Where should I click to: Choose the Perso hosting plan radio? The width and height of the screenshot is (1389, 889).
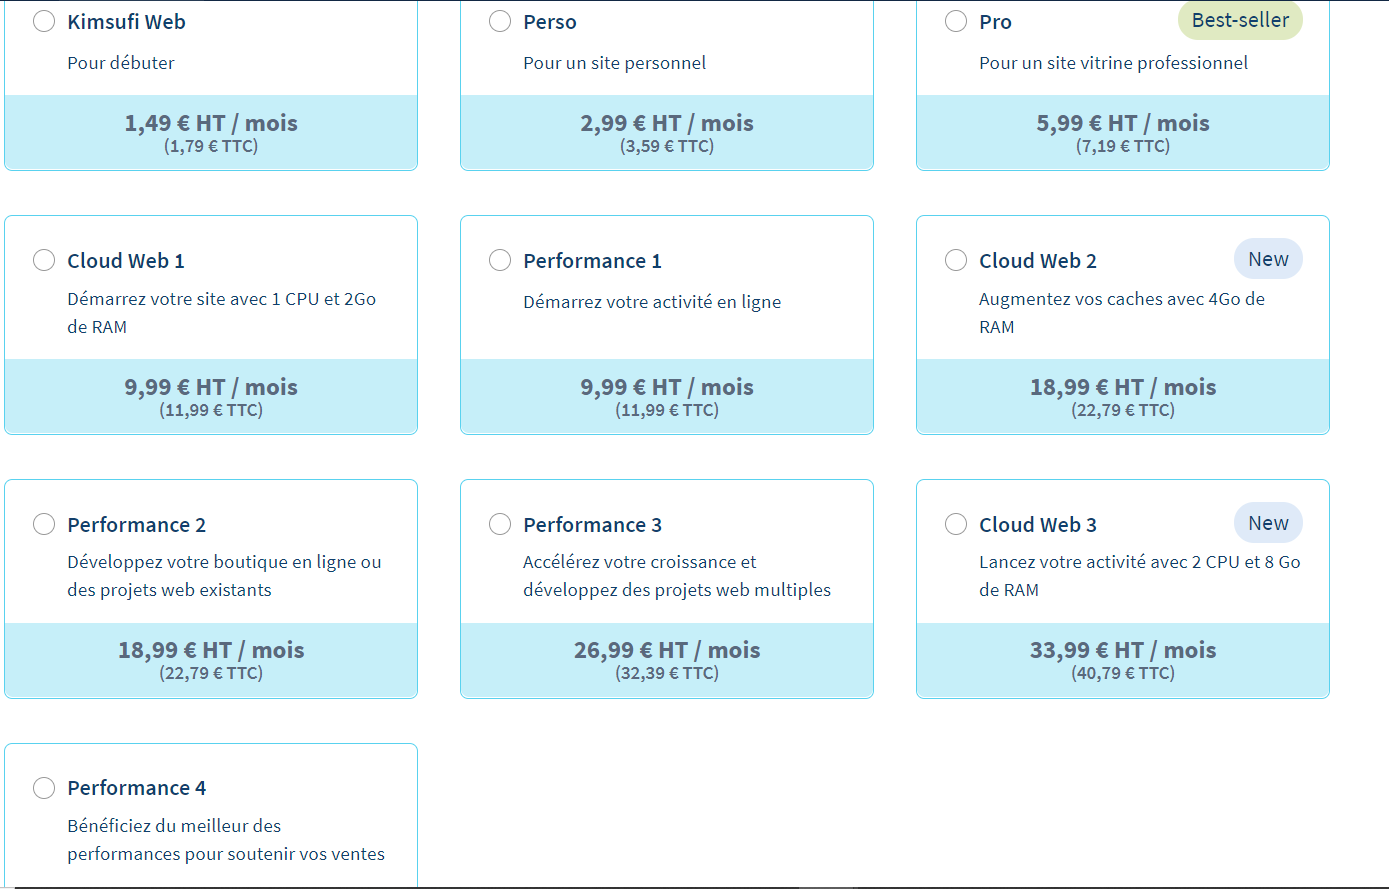coord(500,22)
